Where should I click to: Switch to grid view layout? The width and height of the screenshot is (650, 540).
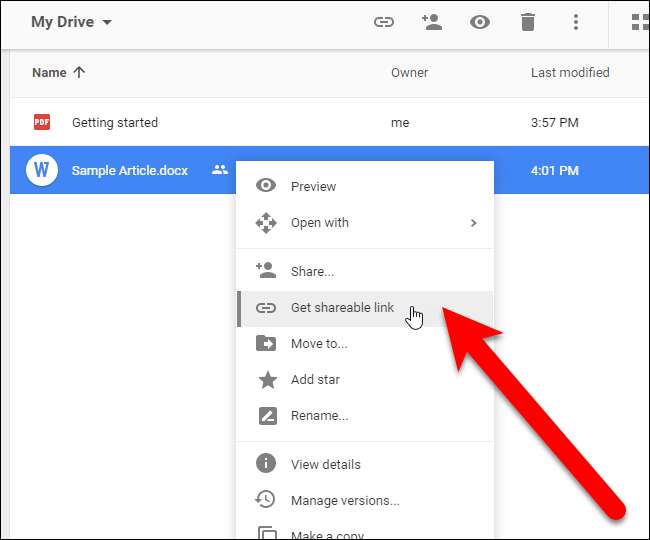[639, 22]
